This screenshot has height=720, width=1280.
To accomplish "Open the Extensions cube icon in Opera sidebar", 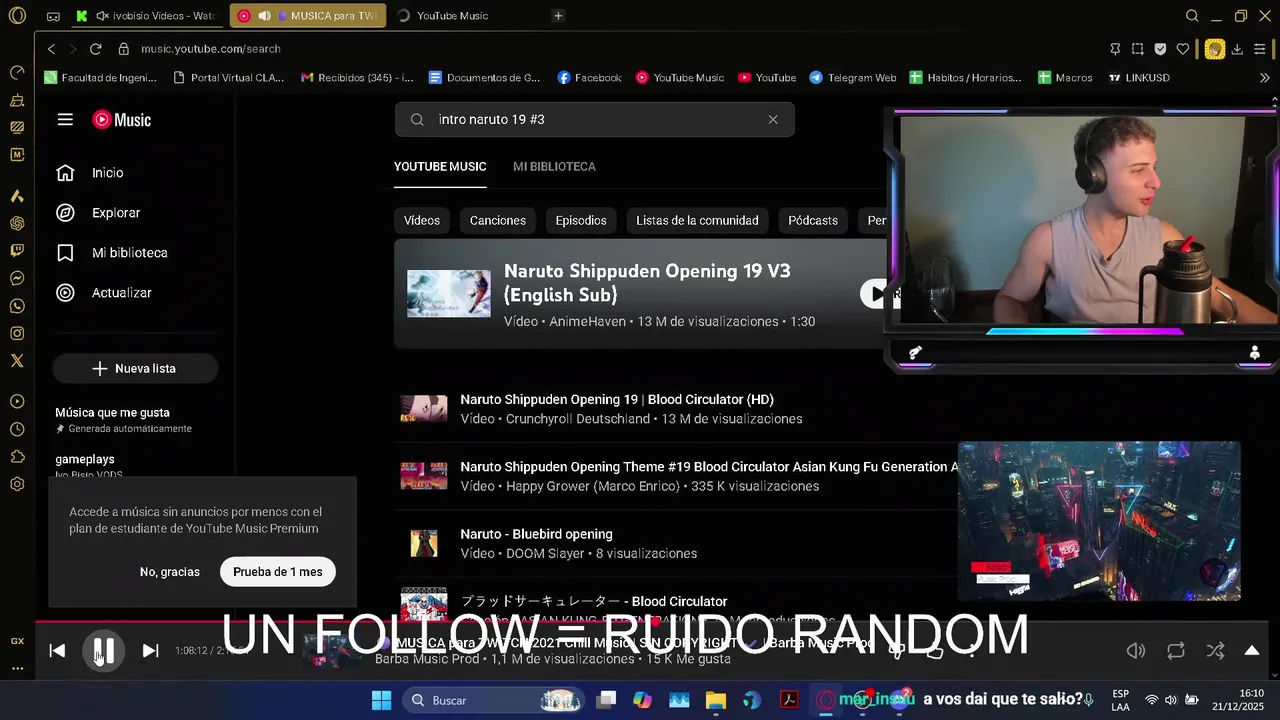I will 17,456.
